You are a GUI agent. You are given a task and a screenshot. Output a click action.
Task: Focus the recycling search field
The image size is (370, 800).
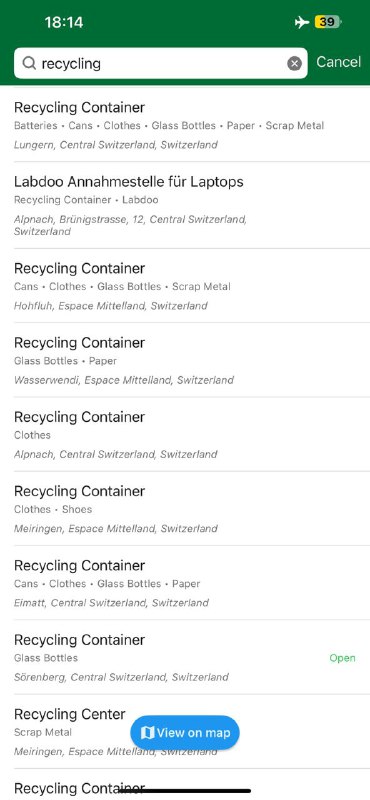[161, 63]
